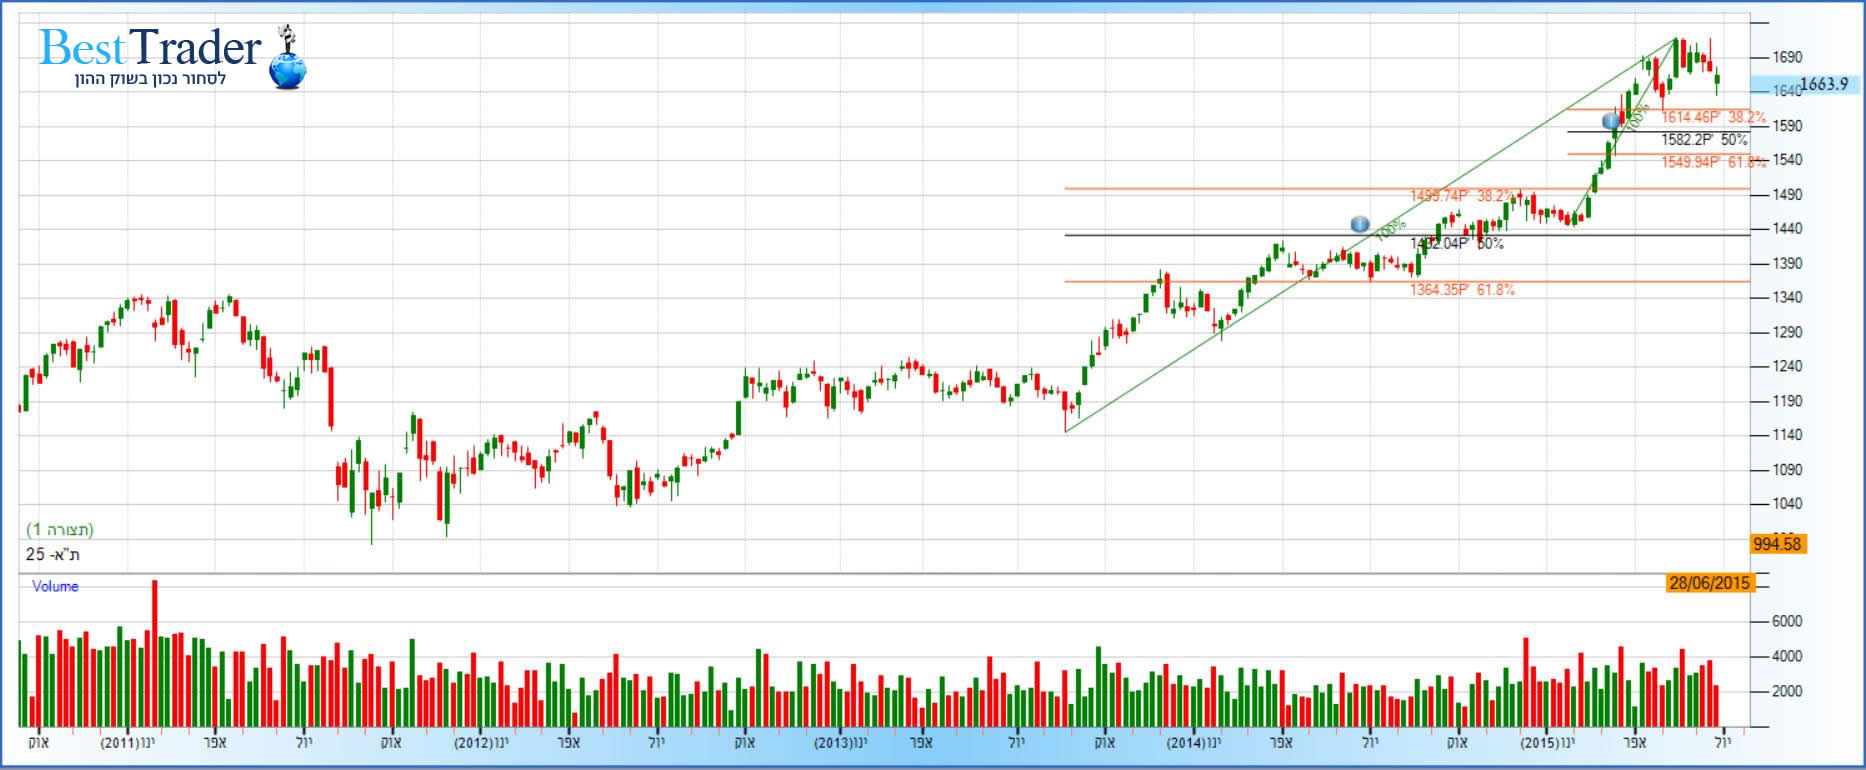Select the current price label 1663.9

point(1824,84)
